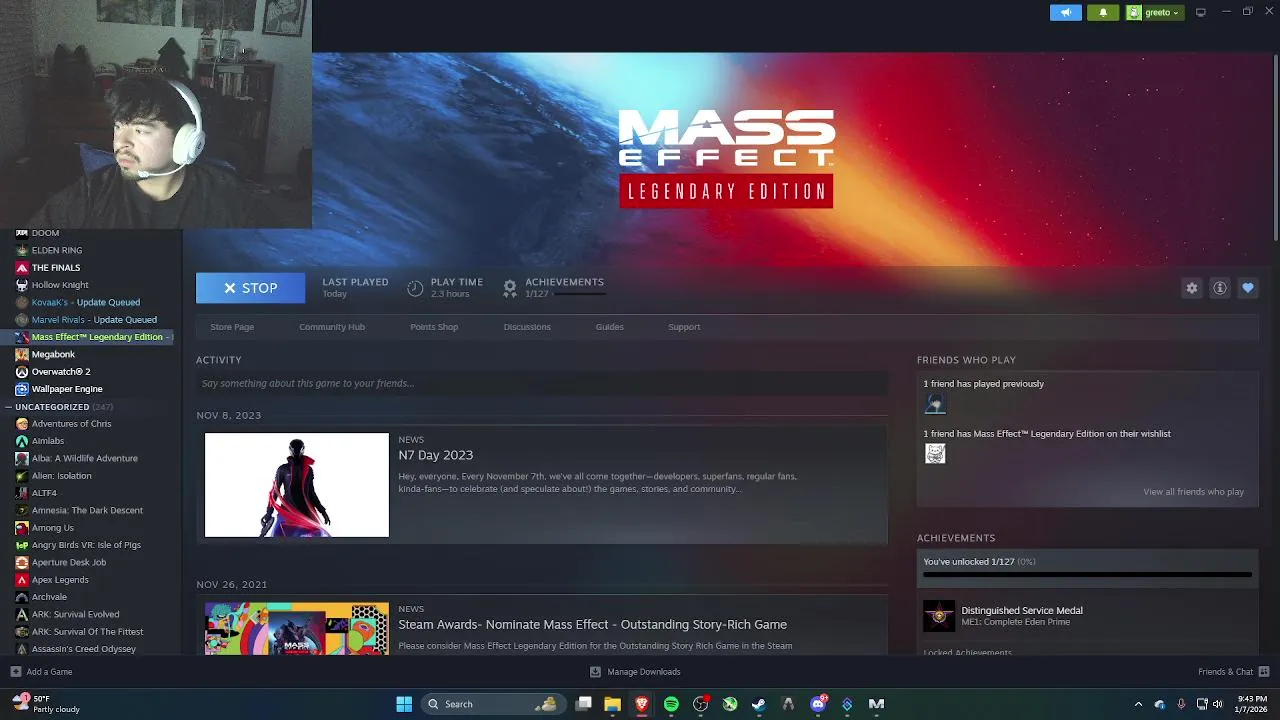Open the Discussions tab
The image size is (1280, 720).
pyautogui.click(x=527, y=327)
